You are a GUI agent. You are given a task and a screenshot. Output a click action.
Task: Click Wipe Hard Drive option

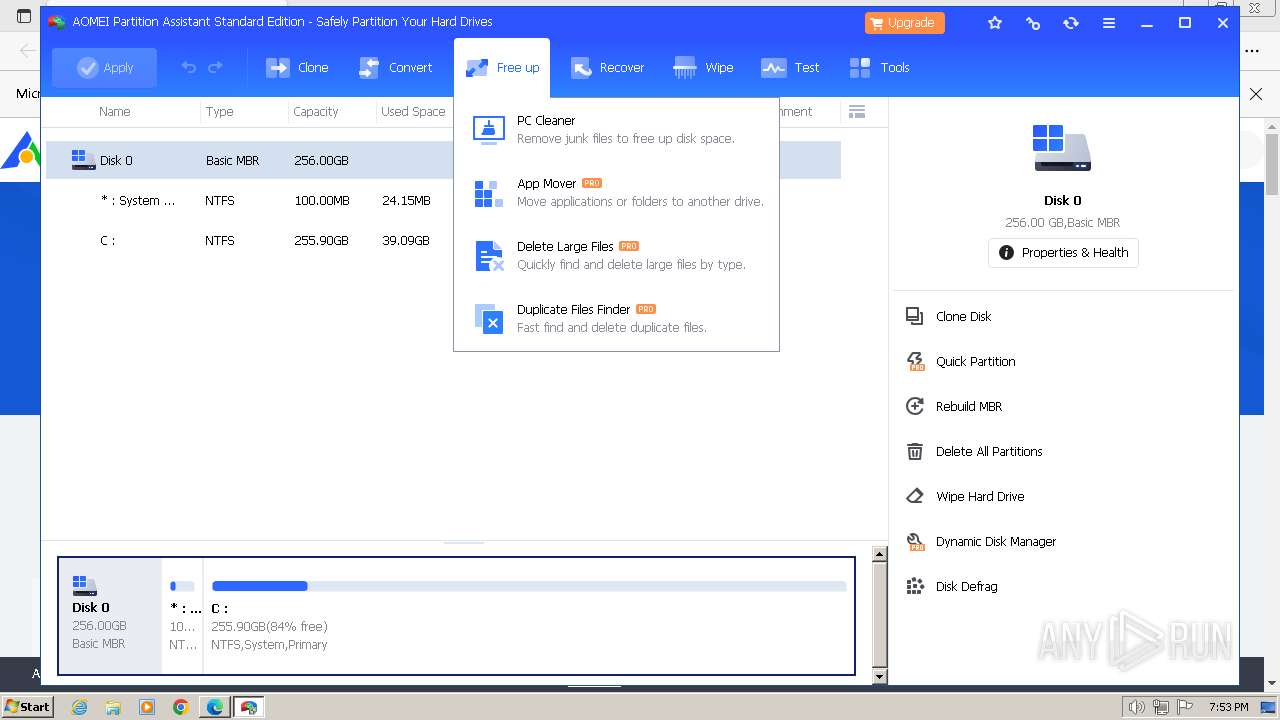point(980,496)
